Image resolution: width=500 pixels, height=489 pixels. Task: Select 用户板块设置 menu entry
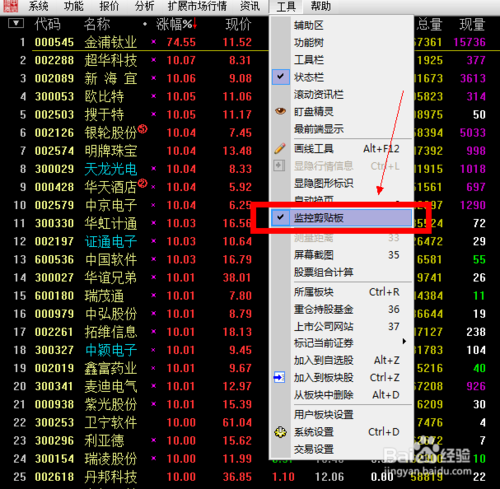coord(323,415)
